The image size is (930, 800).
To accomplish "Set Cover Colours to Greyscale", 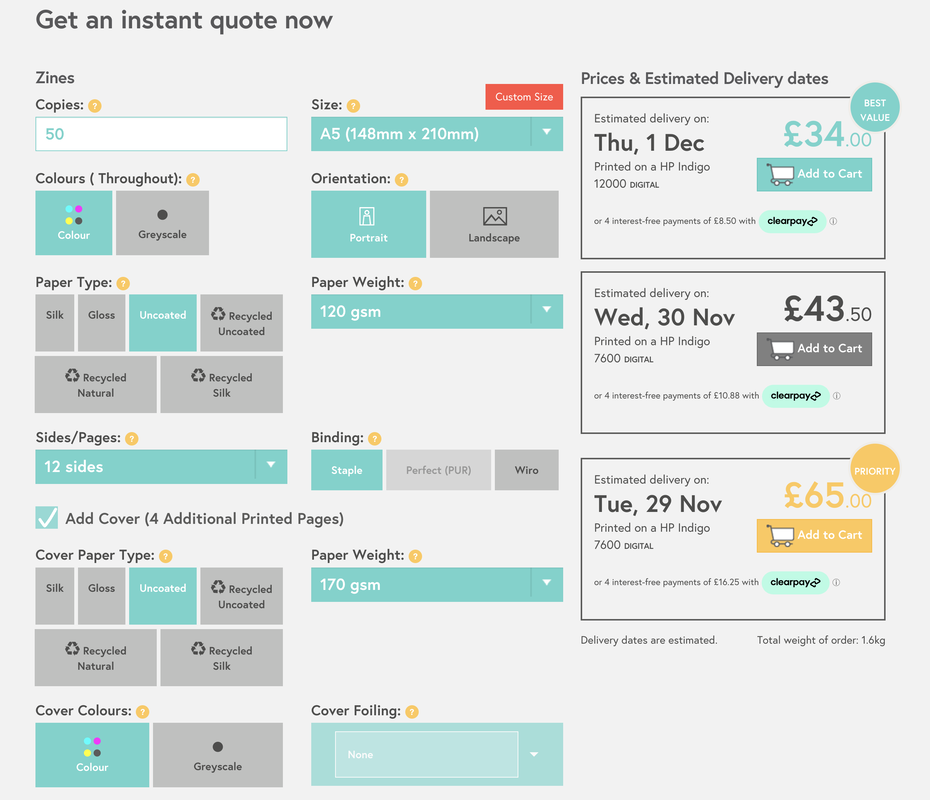I will coord(218,755).
